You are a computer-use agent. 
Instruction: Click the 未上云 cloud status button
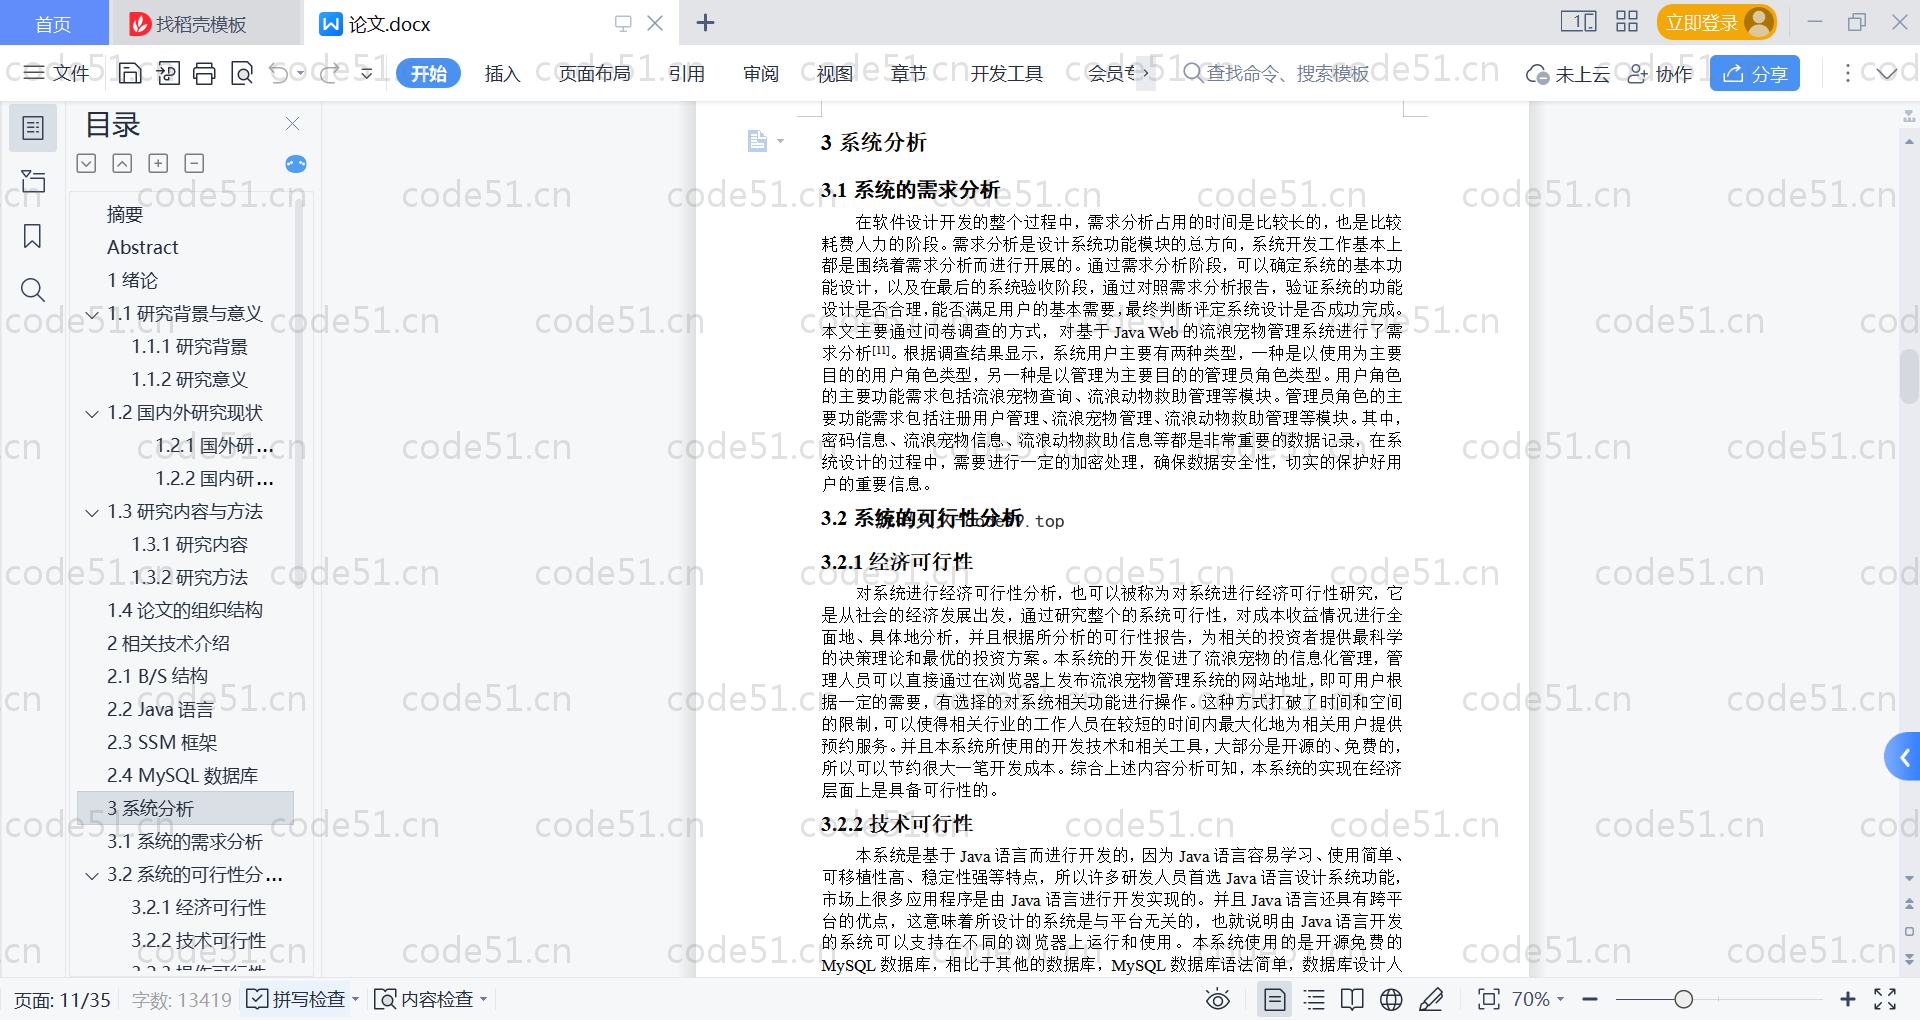(1567, 73)
